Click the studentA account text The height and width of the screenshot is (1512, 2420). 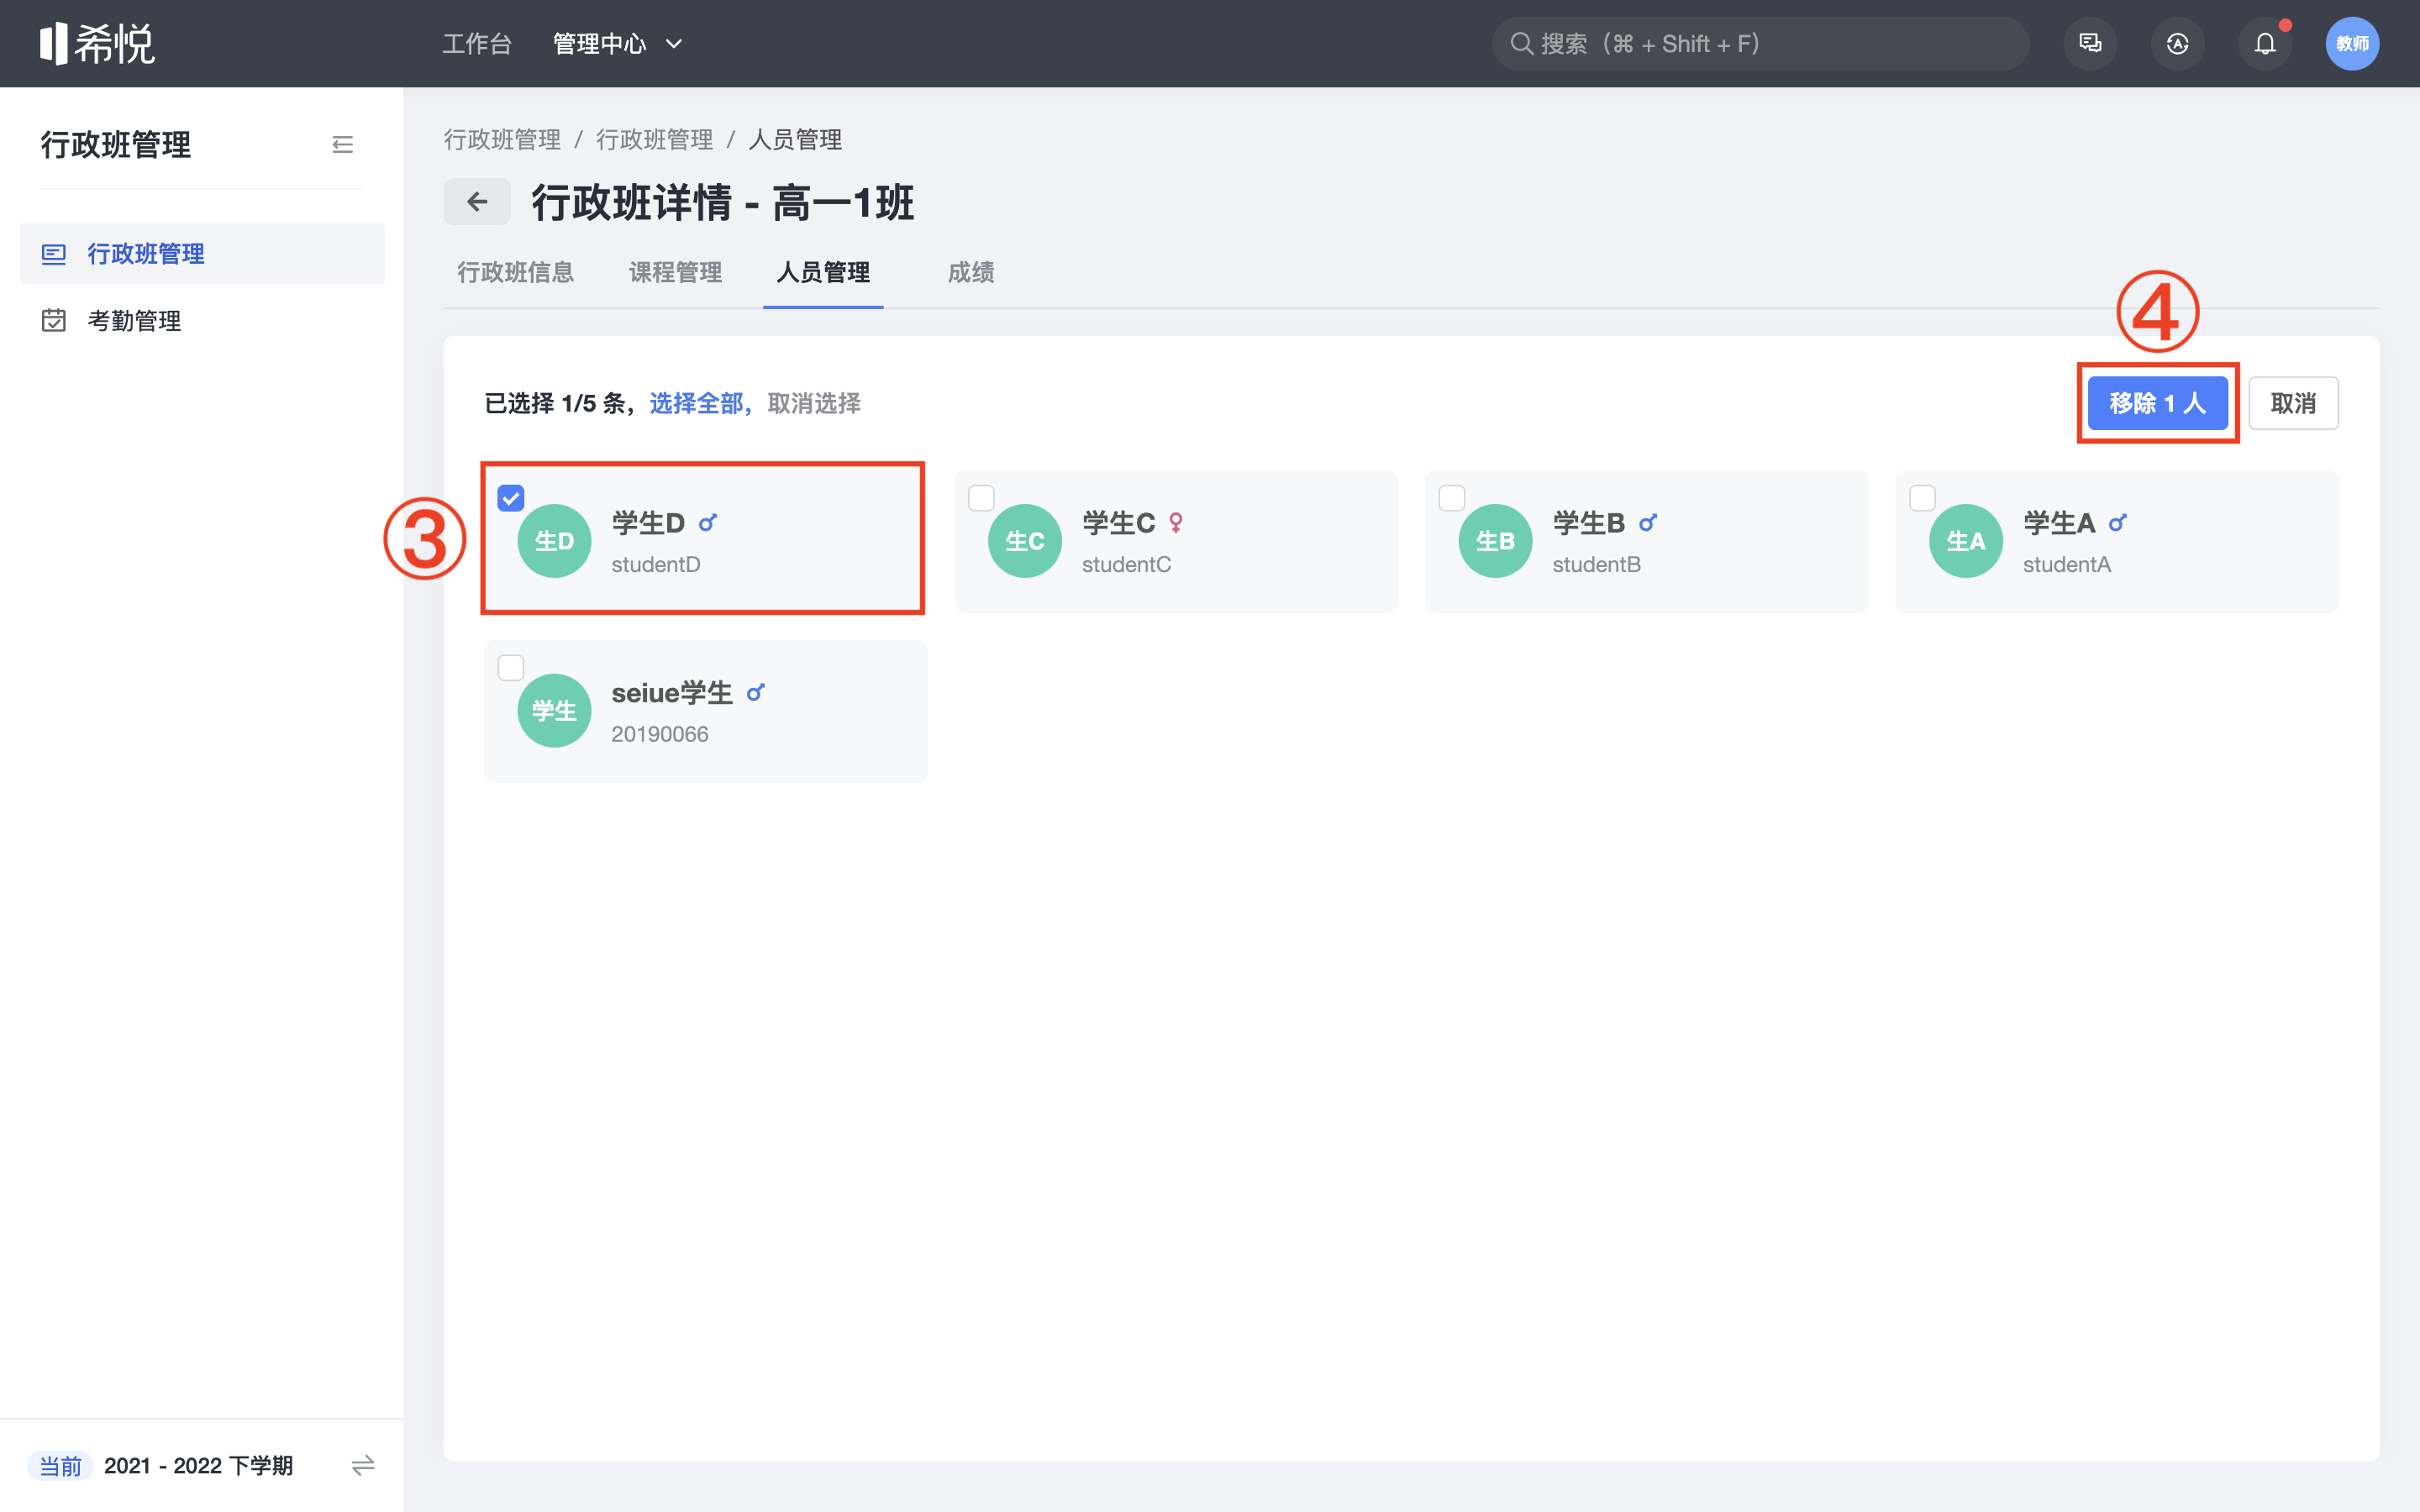tap(2067, 564)
